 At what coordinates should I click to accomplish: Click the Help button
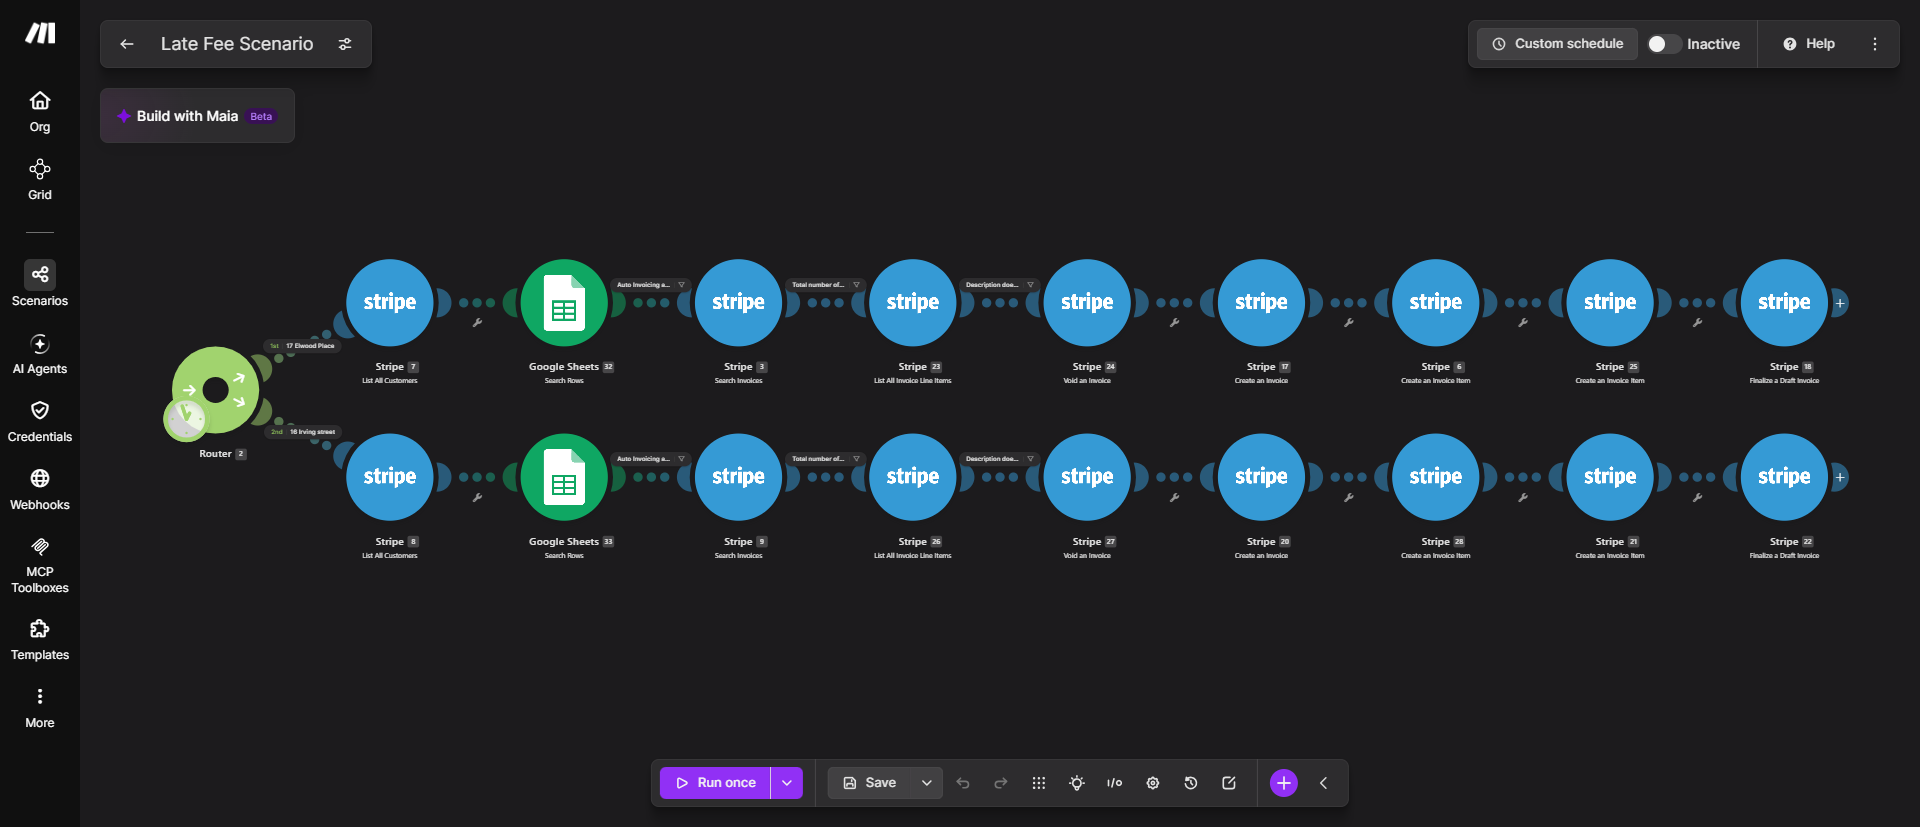click(x=1809, y=44)
